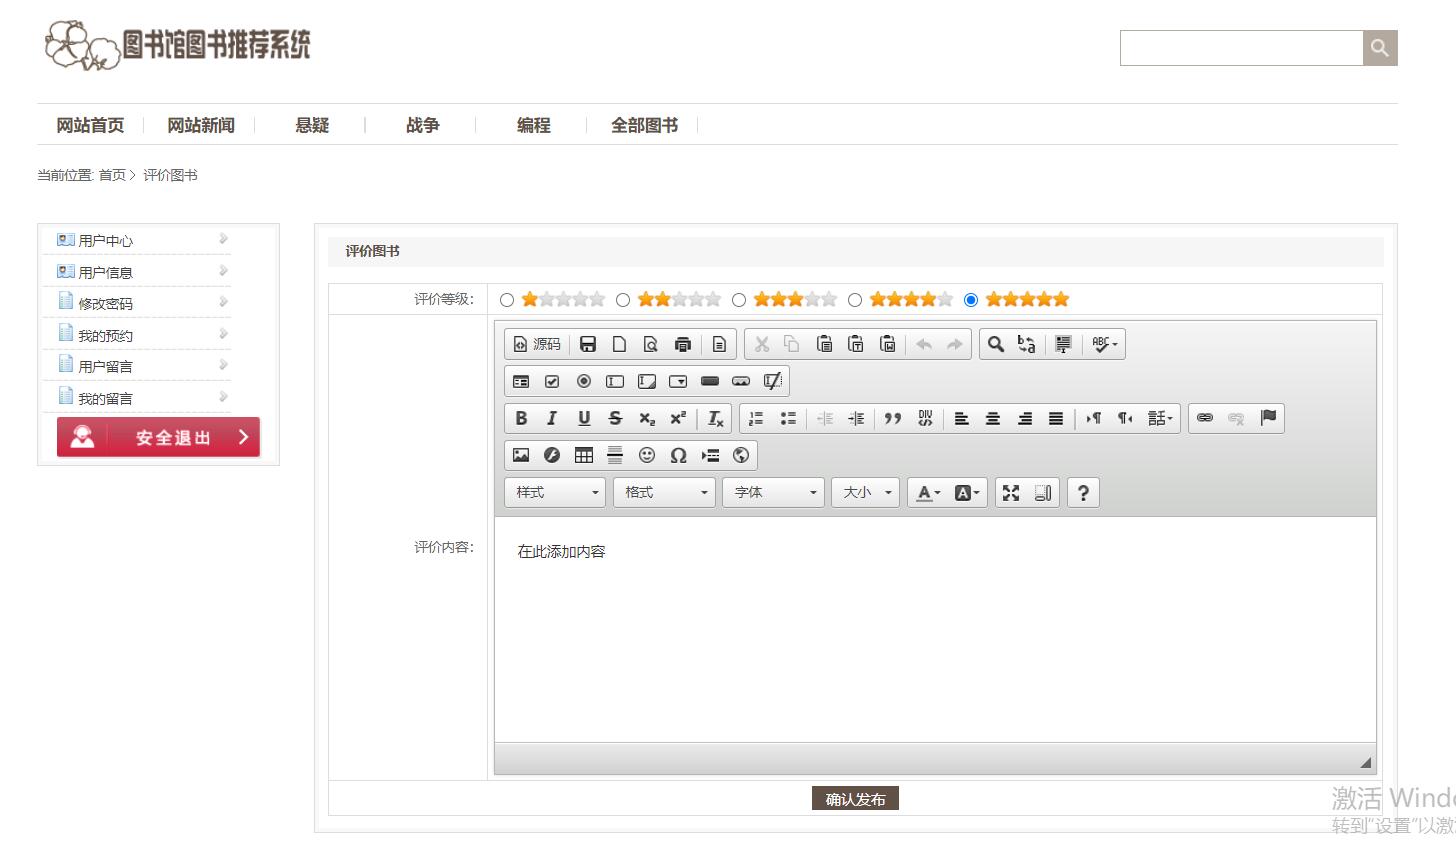Toggle bold formatting in the editor
Screen dimensions: 1456x844
coord(521,418)
